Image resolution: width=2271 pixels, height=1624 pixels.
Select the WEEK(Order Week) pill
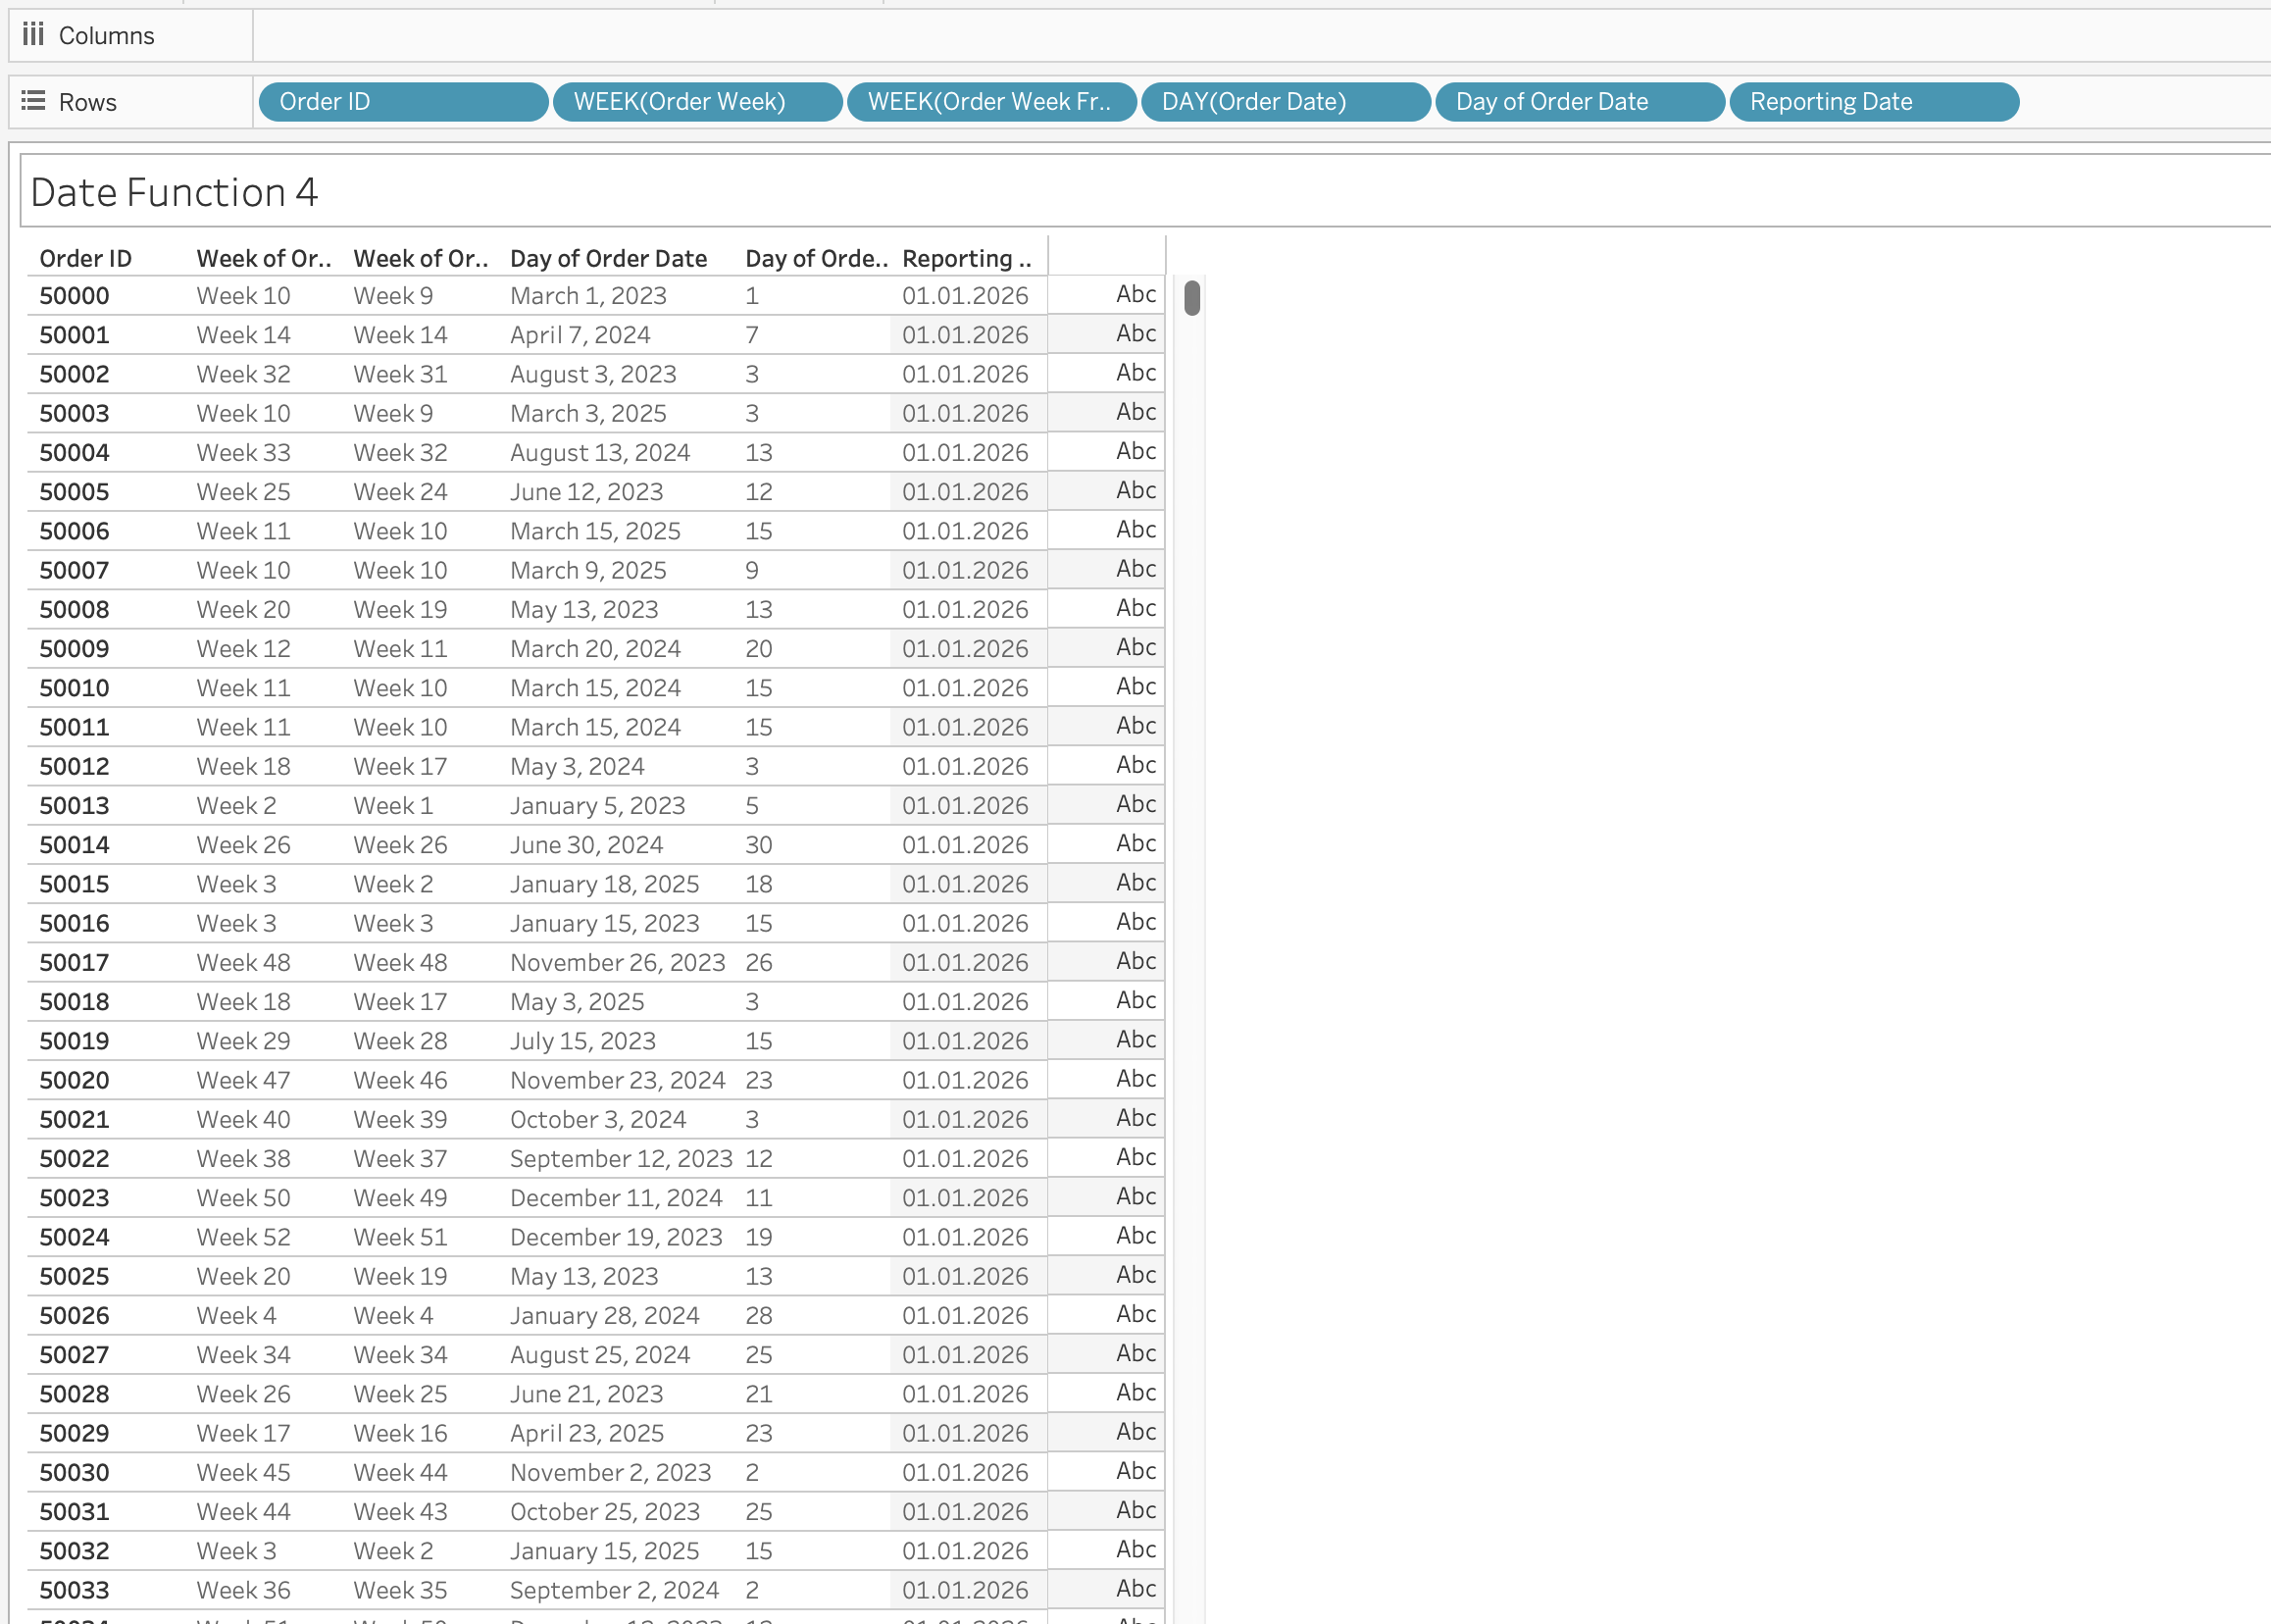[x=696, y=101]
